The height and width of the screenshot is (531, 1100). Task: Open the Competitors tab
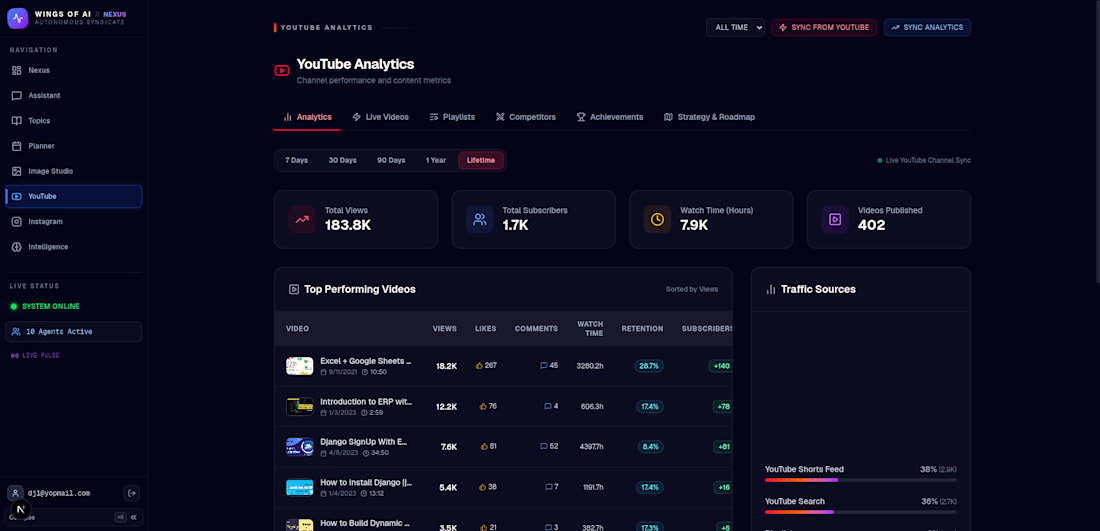[526, 117]
